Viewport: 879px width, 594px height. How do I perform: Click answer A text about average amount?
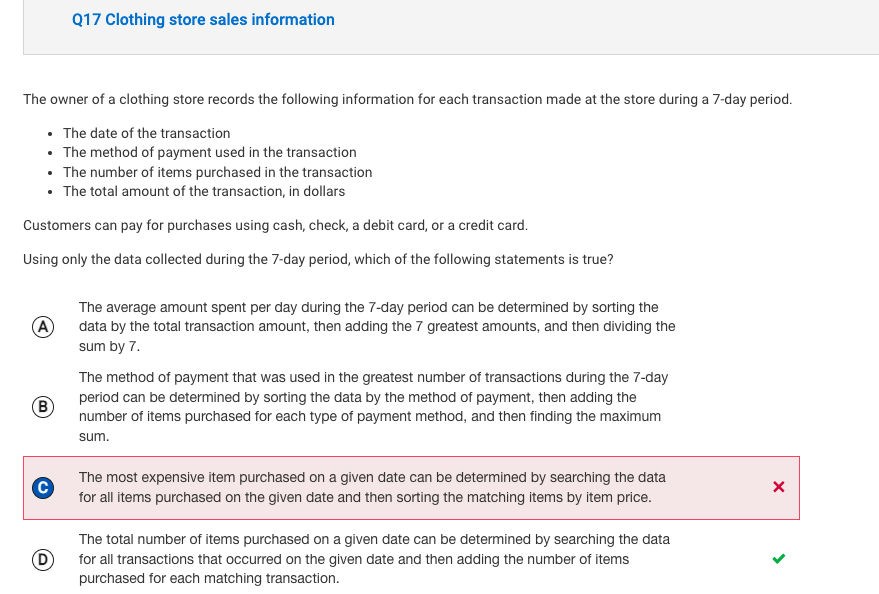(x=377, y=327)
